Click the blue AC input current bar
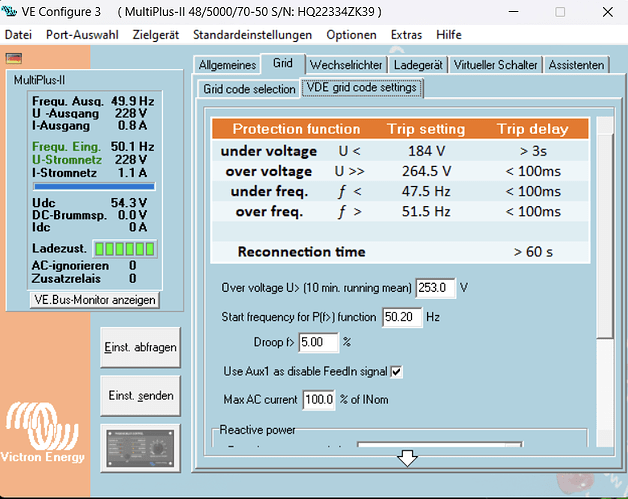Image resolution: width=628 pixels, height=499 pixels. [94, 186]
